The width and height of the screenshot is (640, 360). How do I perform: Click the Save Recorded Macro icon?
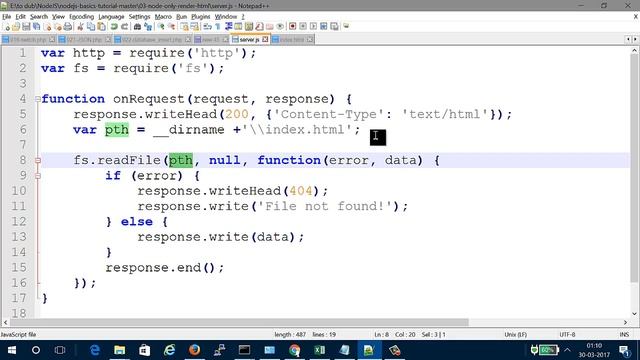coord(334,27)
